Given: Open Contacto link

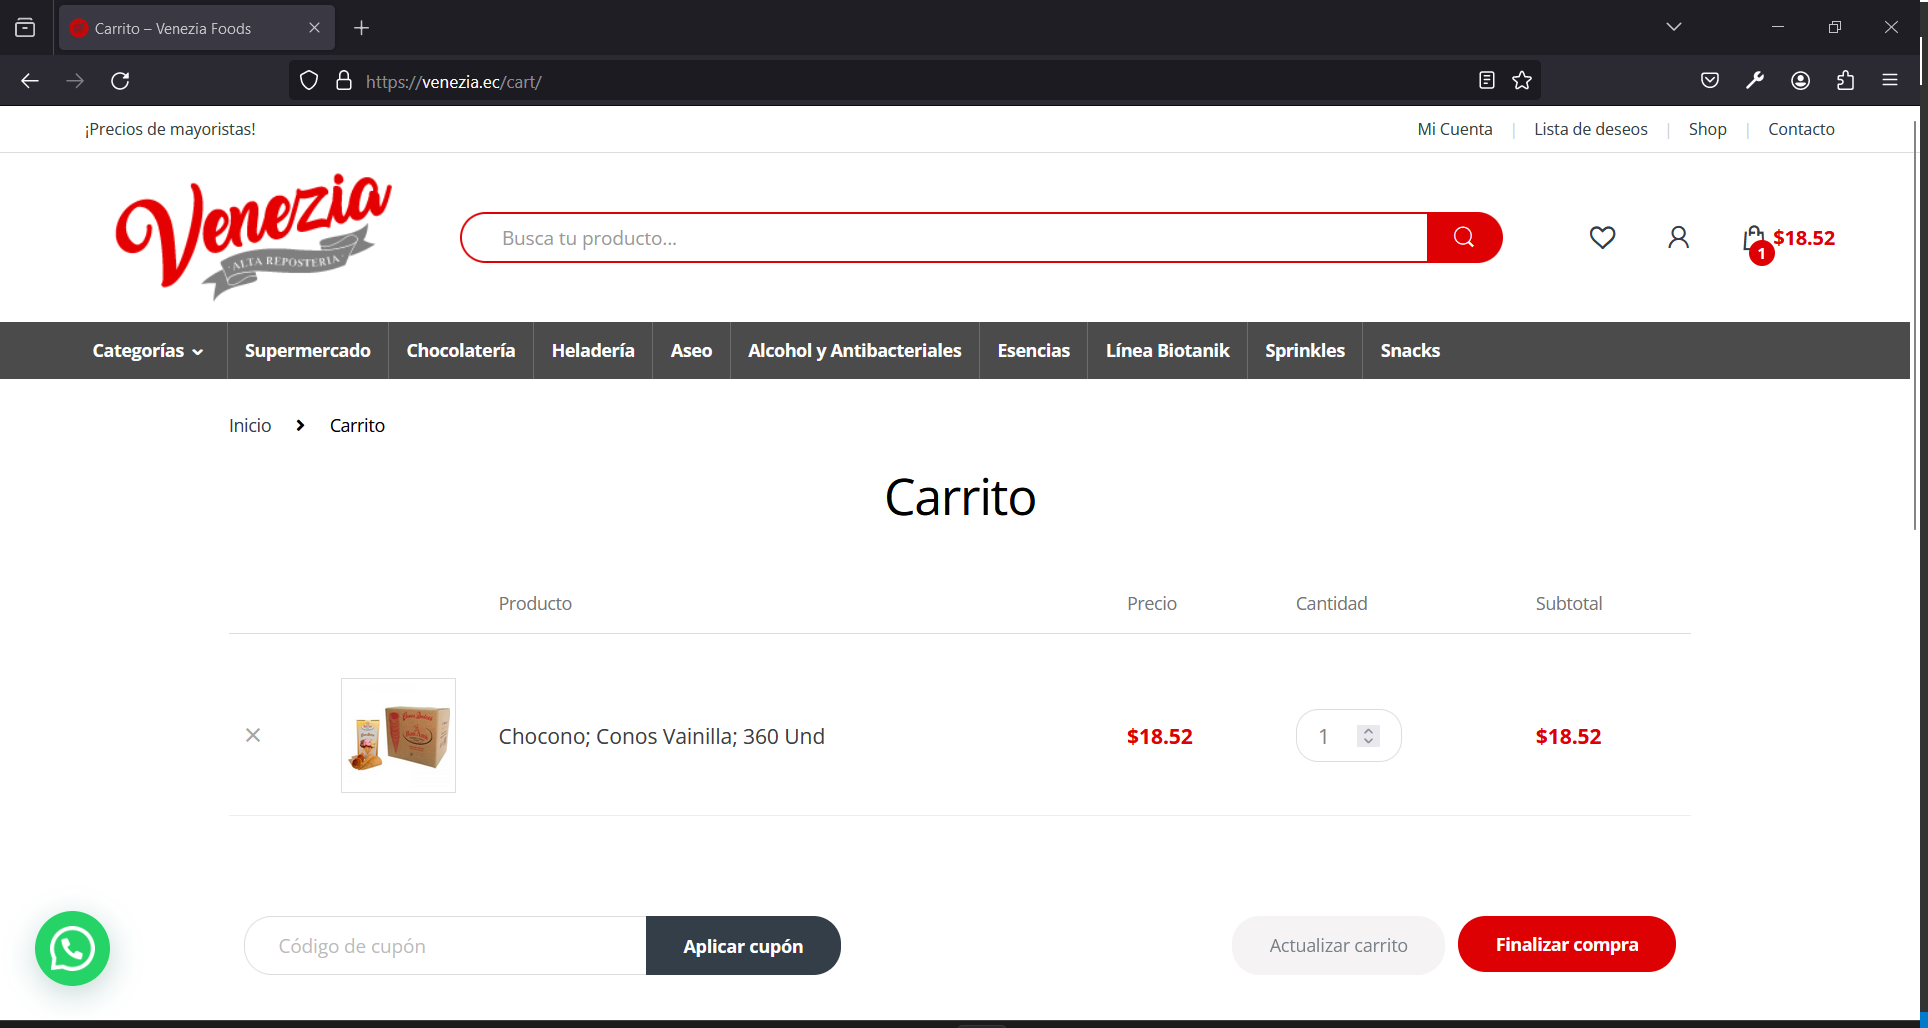Looking at the screenshot, I should (1801, 129).
